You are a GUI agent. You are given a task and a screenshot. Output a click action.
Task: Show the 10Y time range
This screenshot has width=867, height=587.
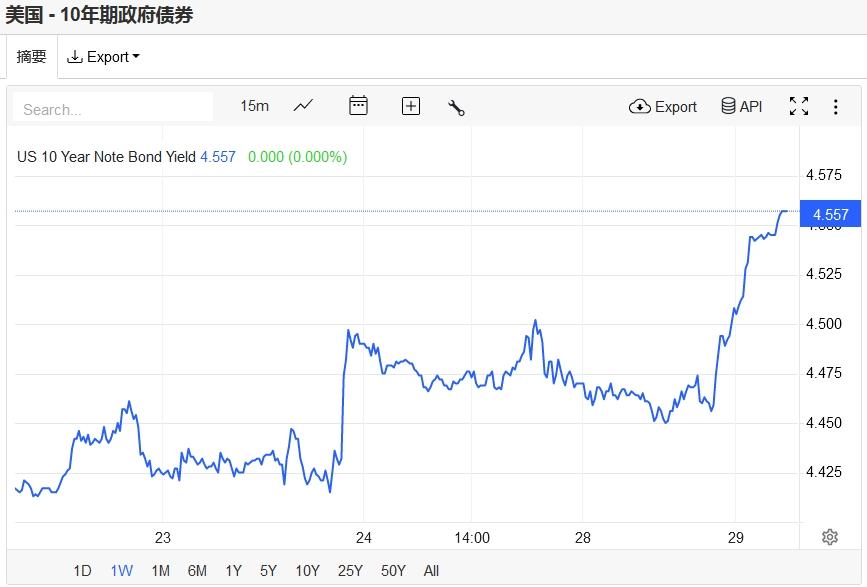pyautogui.click(x=307, y=571)
